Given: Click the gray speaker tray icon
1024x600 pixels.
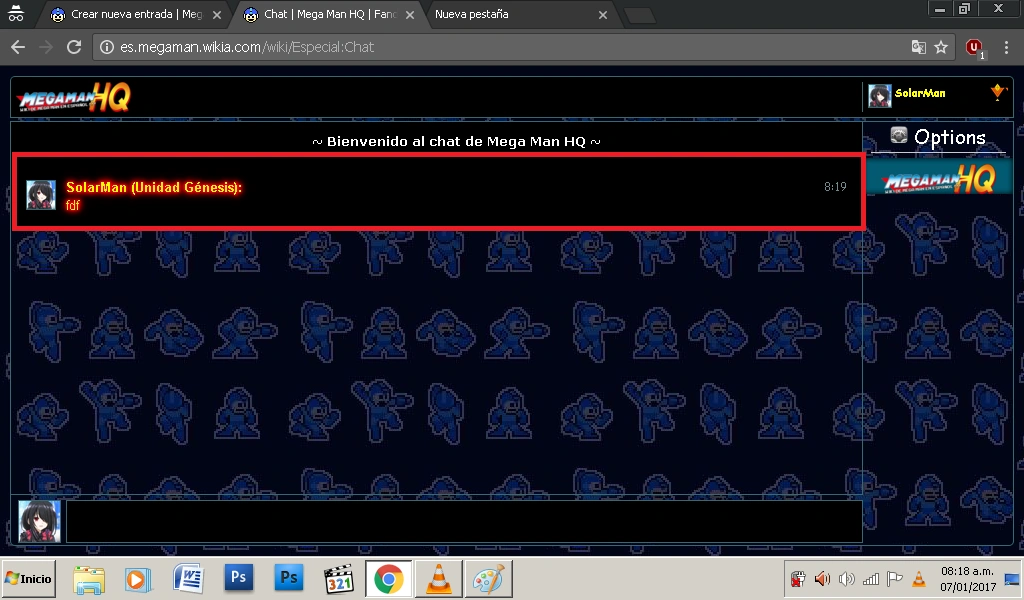Looking at the screenshot, I should click(x=846, y=578).
